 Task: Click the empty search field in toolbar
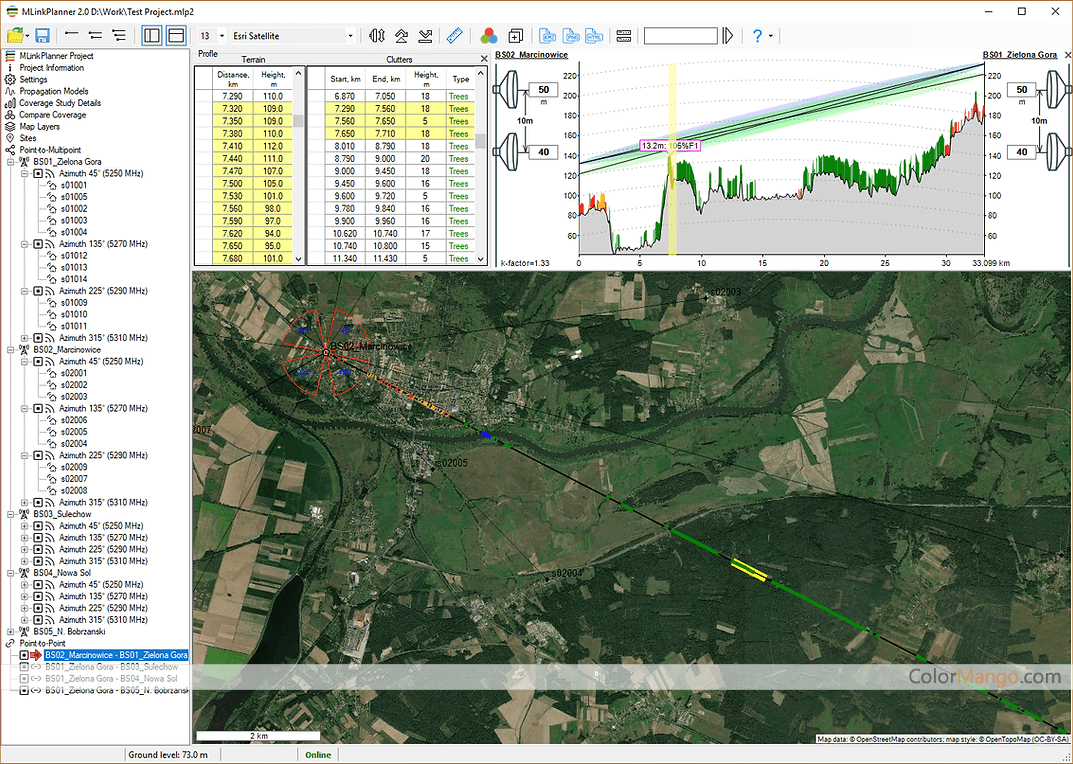(x=680, y=36)
